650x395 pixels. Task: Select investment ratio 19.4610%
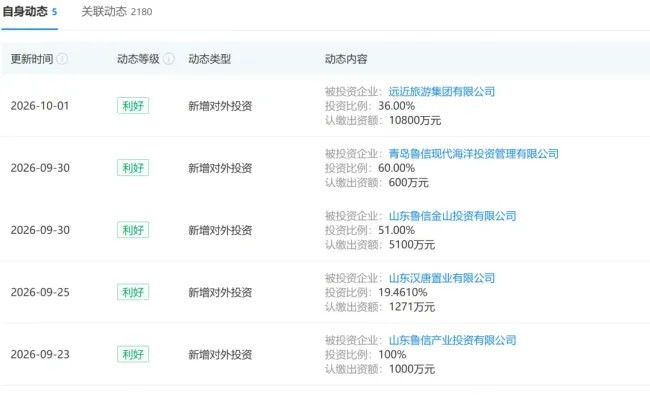point(403,292)
